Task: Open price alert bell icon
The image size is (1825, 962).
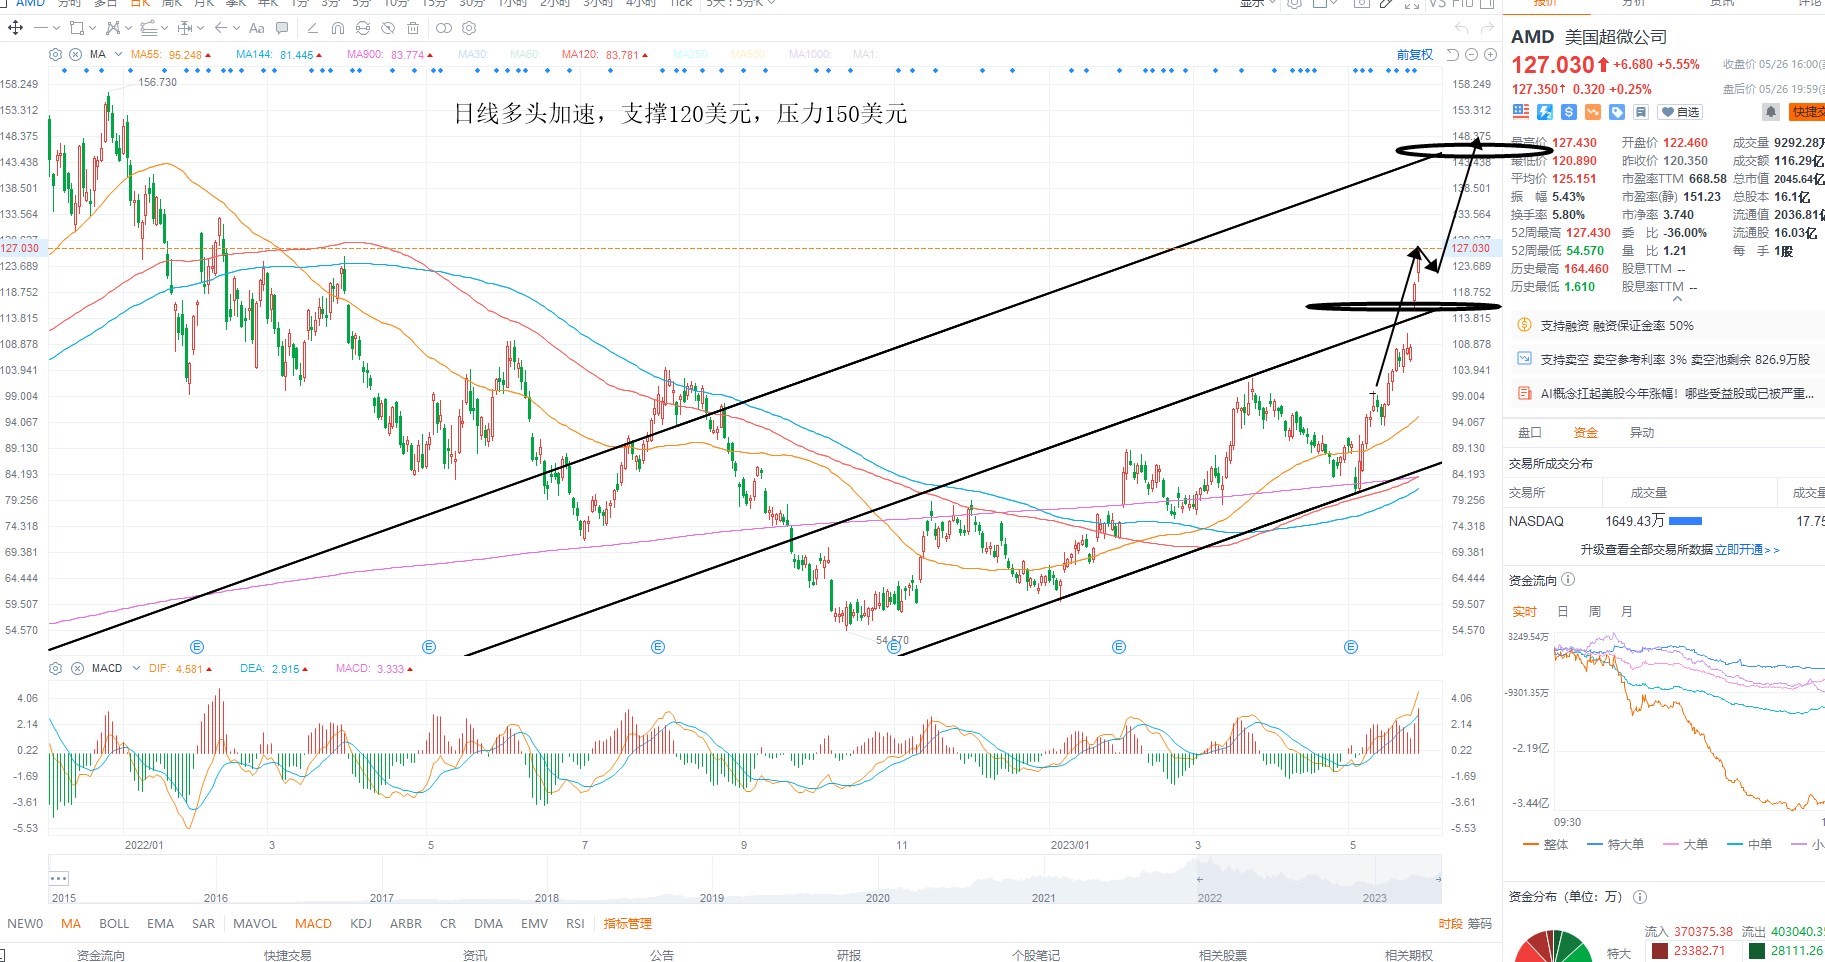Action: (1770, 112)
